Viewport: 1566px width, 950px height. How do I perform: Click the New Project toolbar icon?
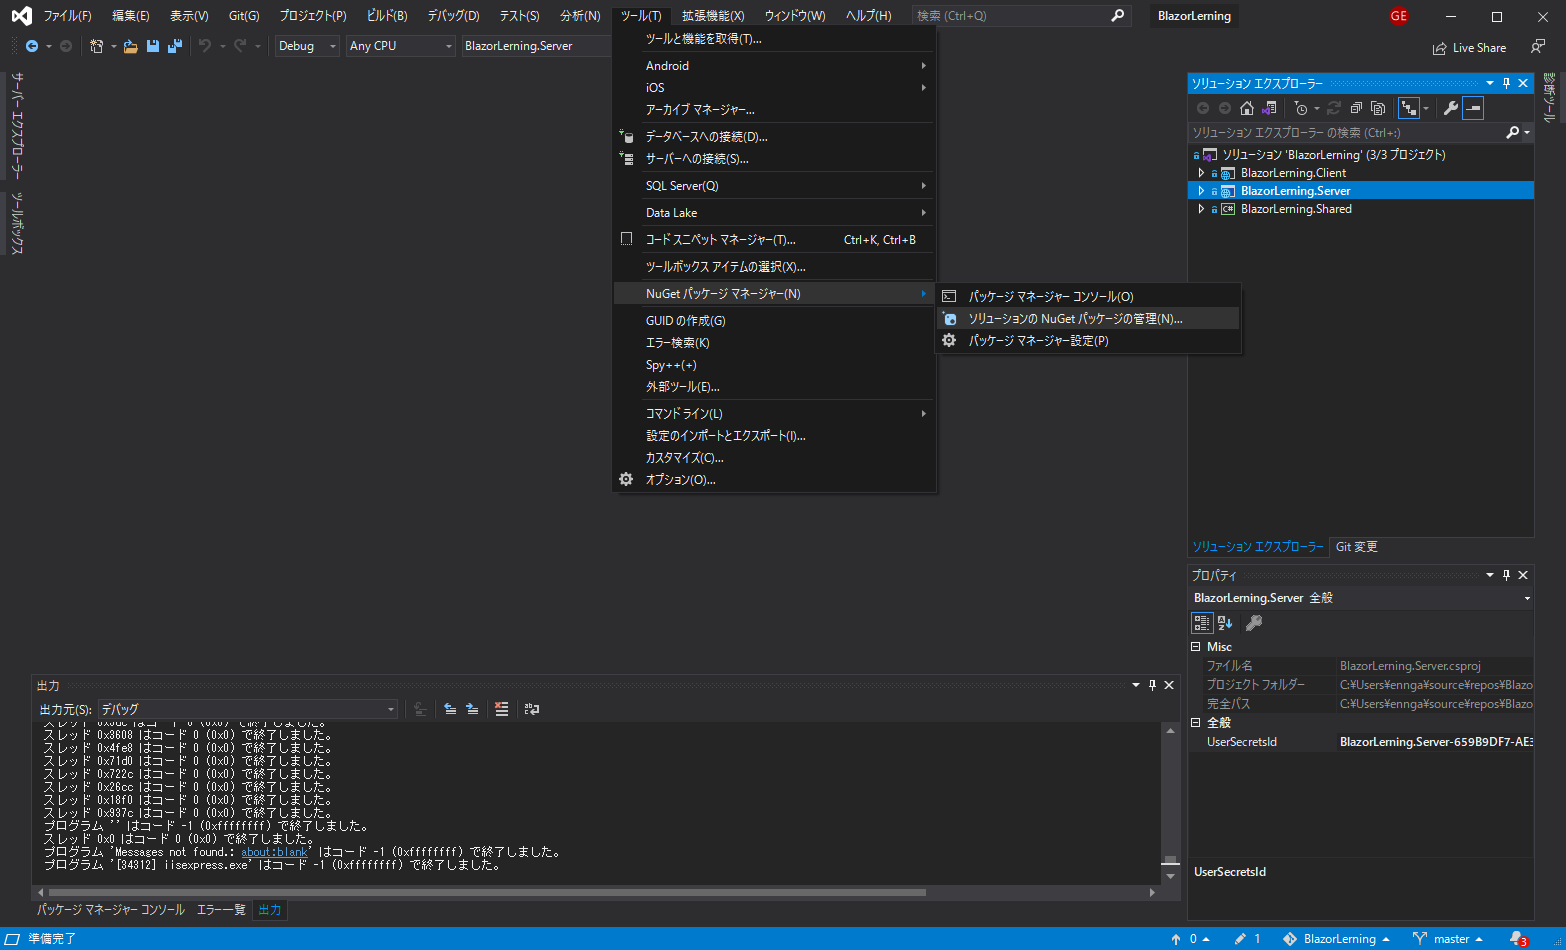(96, 46)
